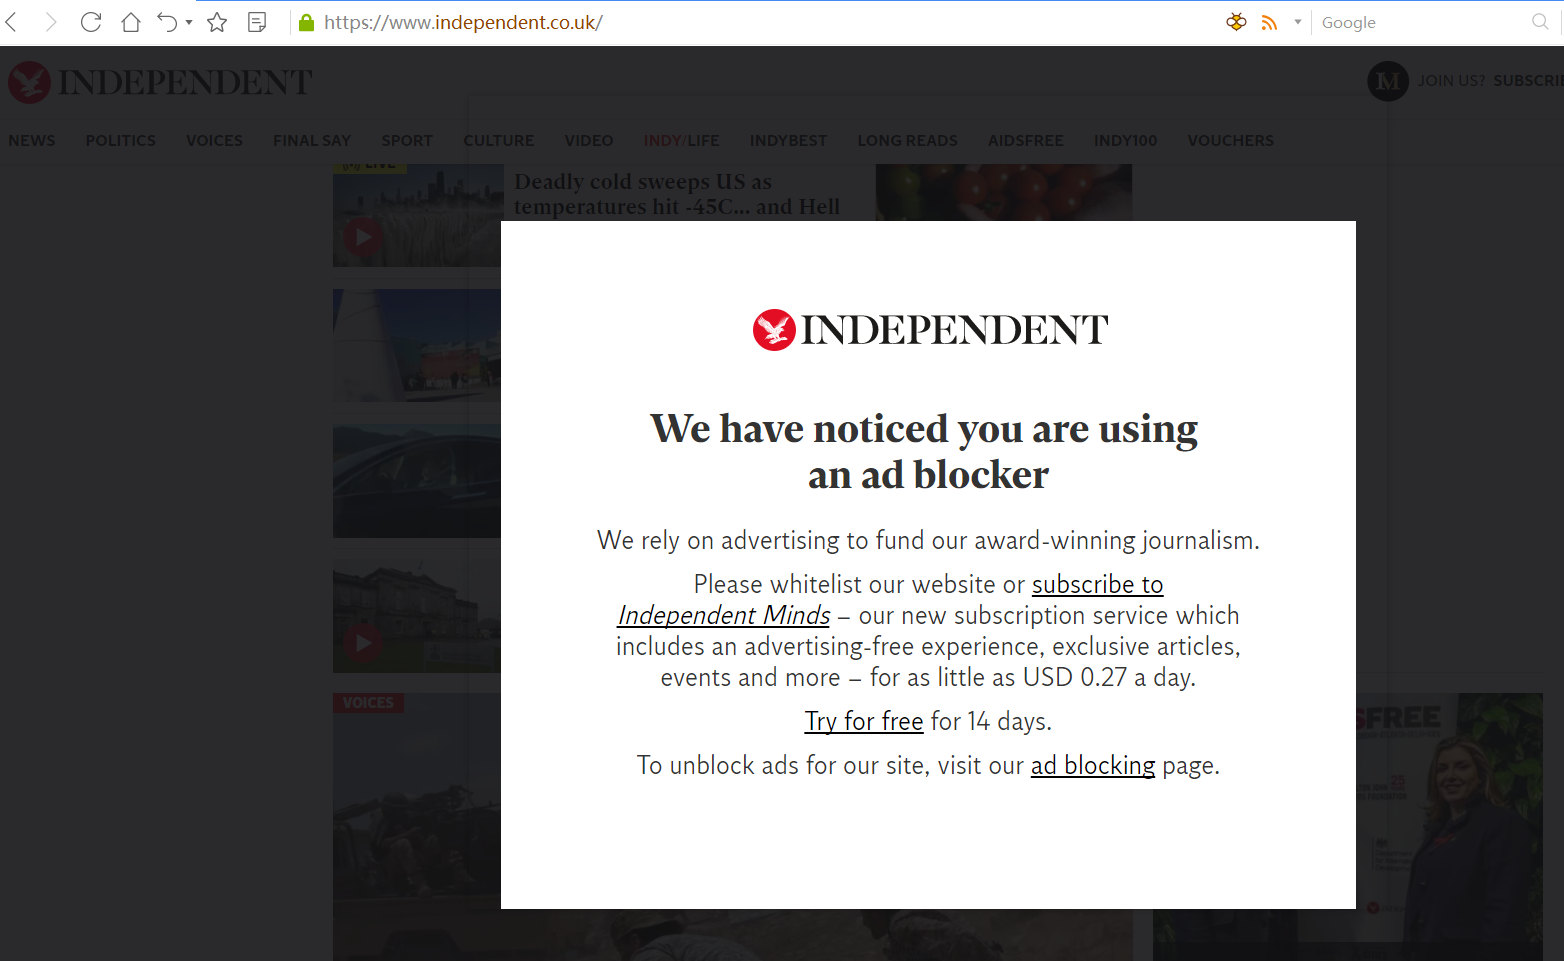
Task: Open the Independent Minds M badge
Action: (1388, 81)
